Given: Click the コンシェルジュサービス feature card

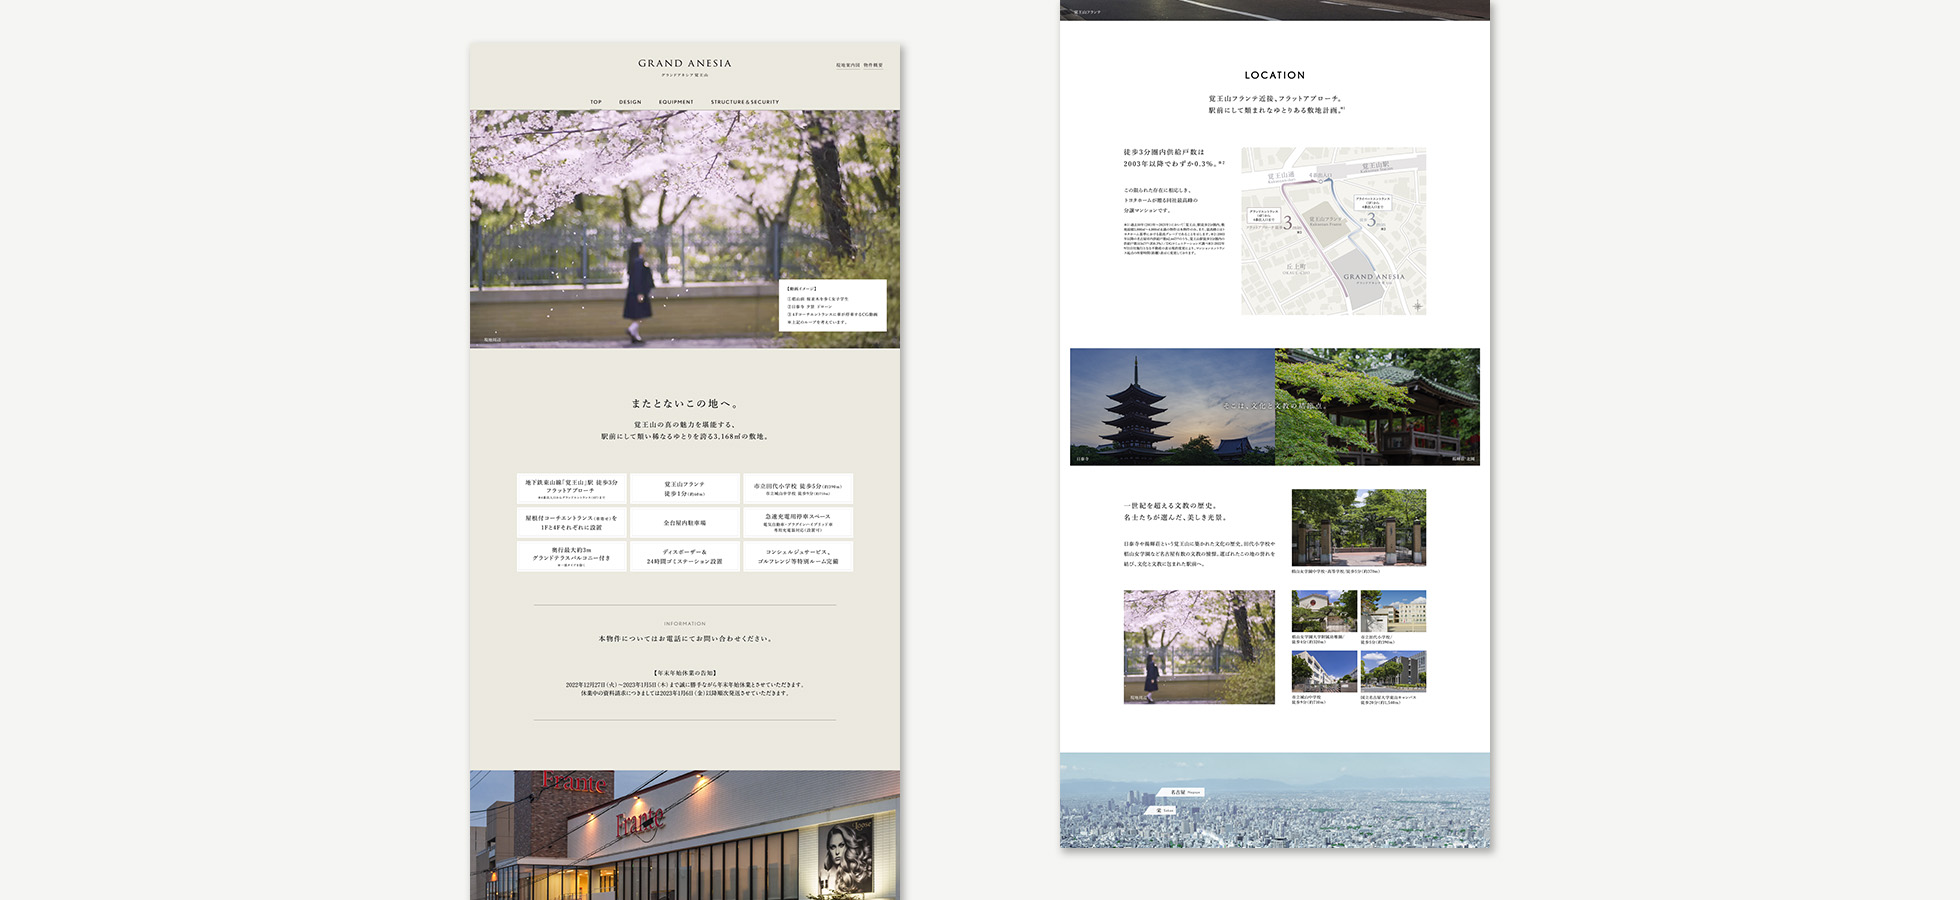Looking at the screenshot, I should (x=798, y=556).
